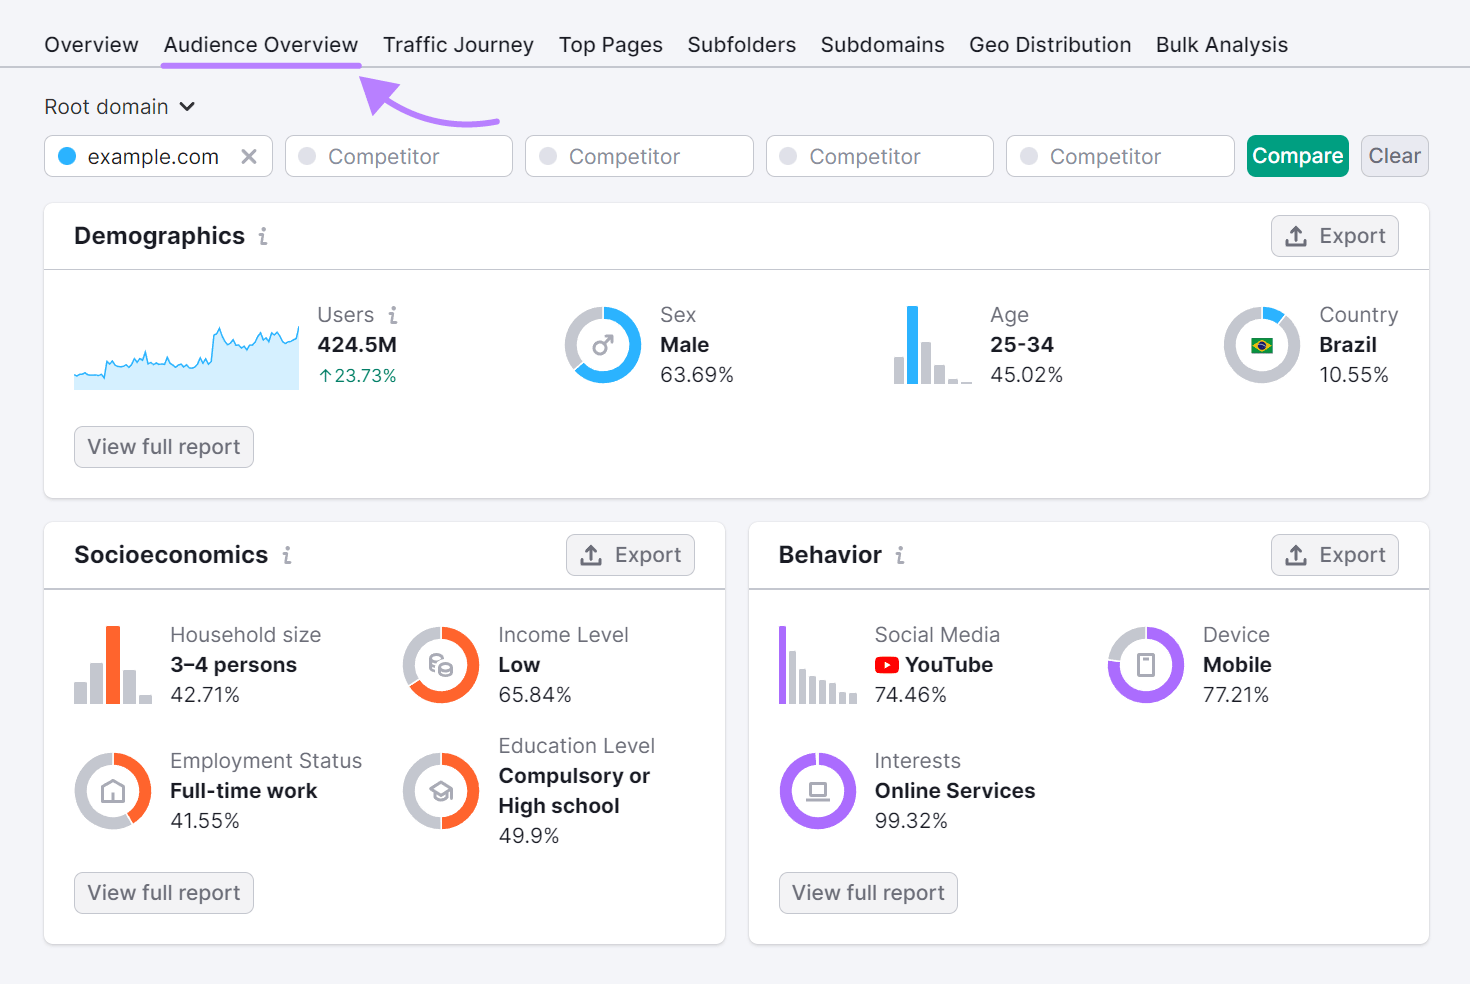Click the YouTube icon under Social Media
The width and height of the screenshot is (1470, 984).
pos(886,665)
